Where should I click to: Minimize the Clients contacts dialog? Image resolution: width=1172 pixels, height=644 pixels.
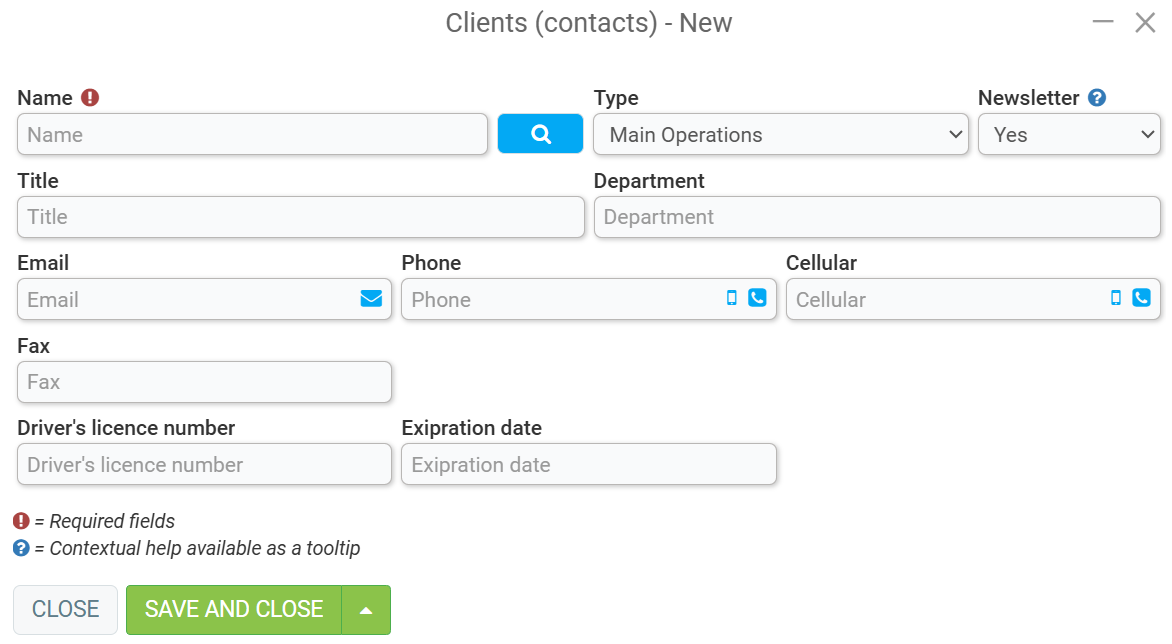point(1102,22)
